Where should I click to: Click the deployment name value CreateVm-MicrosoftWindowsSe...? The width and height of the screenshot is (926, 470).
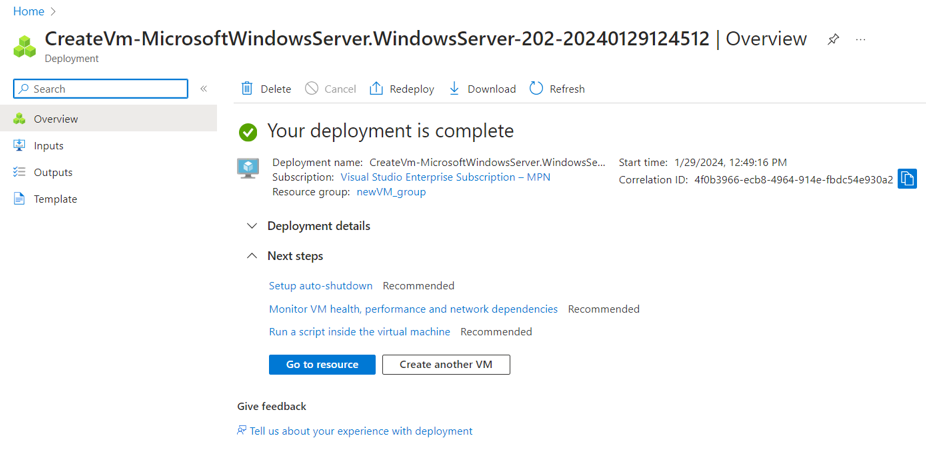click(x=487, y=162)
